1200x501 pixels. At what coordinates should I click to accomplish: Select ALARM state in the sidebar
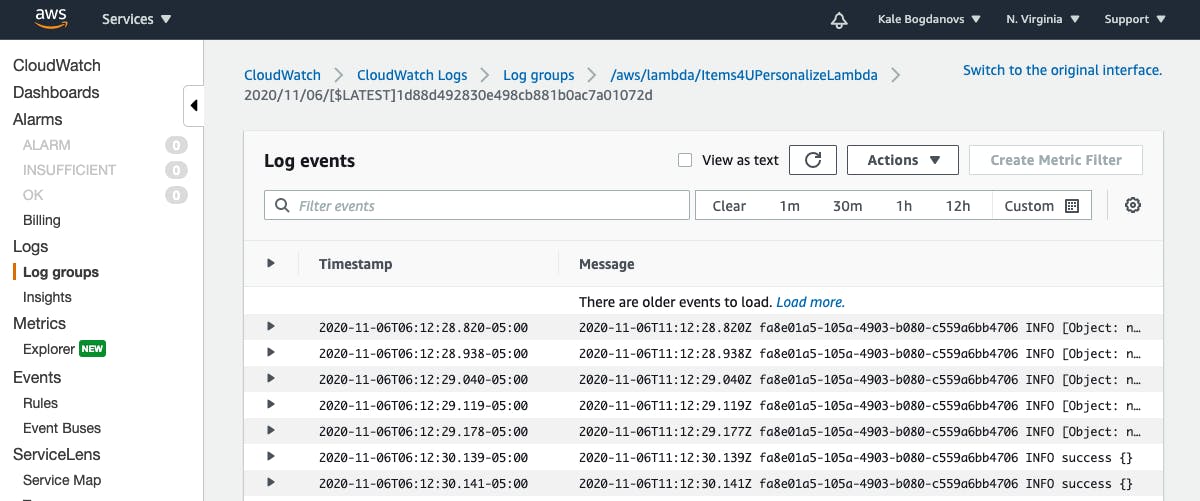tap(47, 145)
